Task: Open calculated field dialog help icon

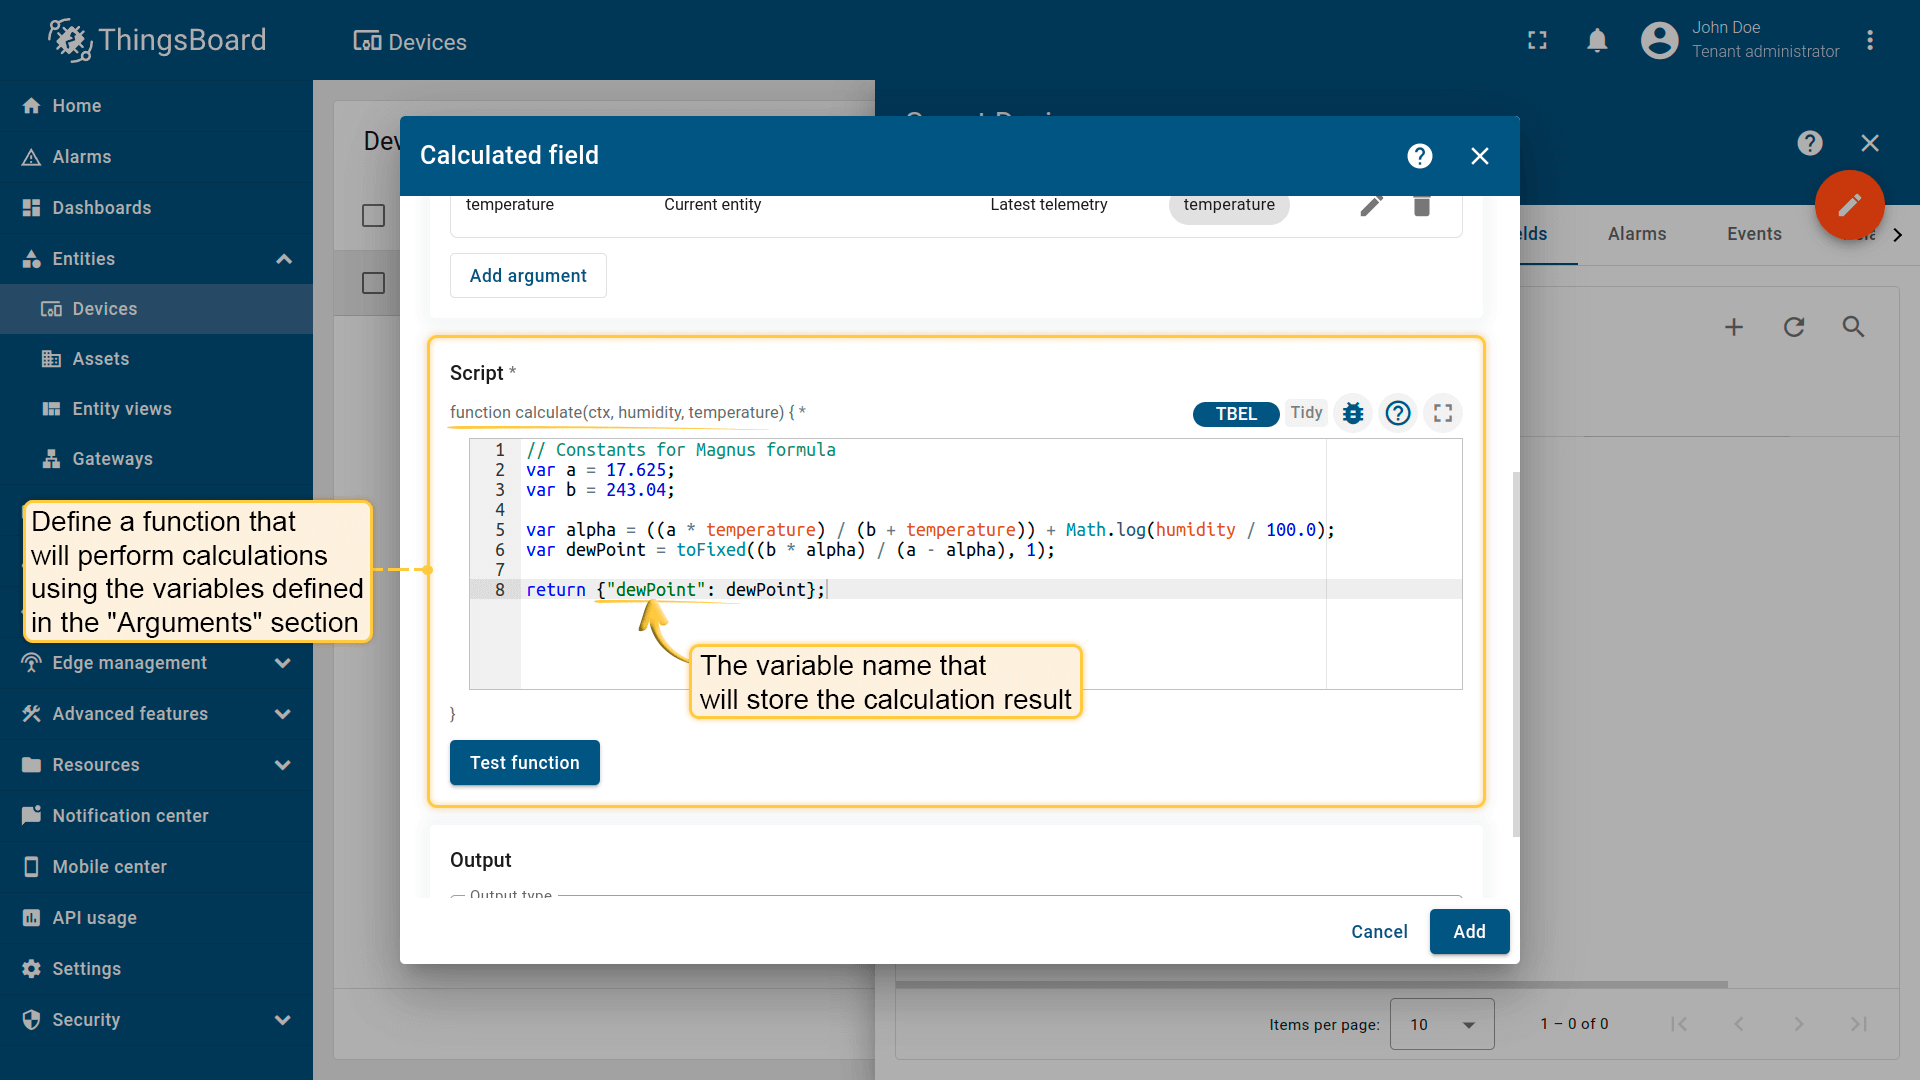Action: point(1419,156)
